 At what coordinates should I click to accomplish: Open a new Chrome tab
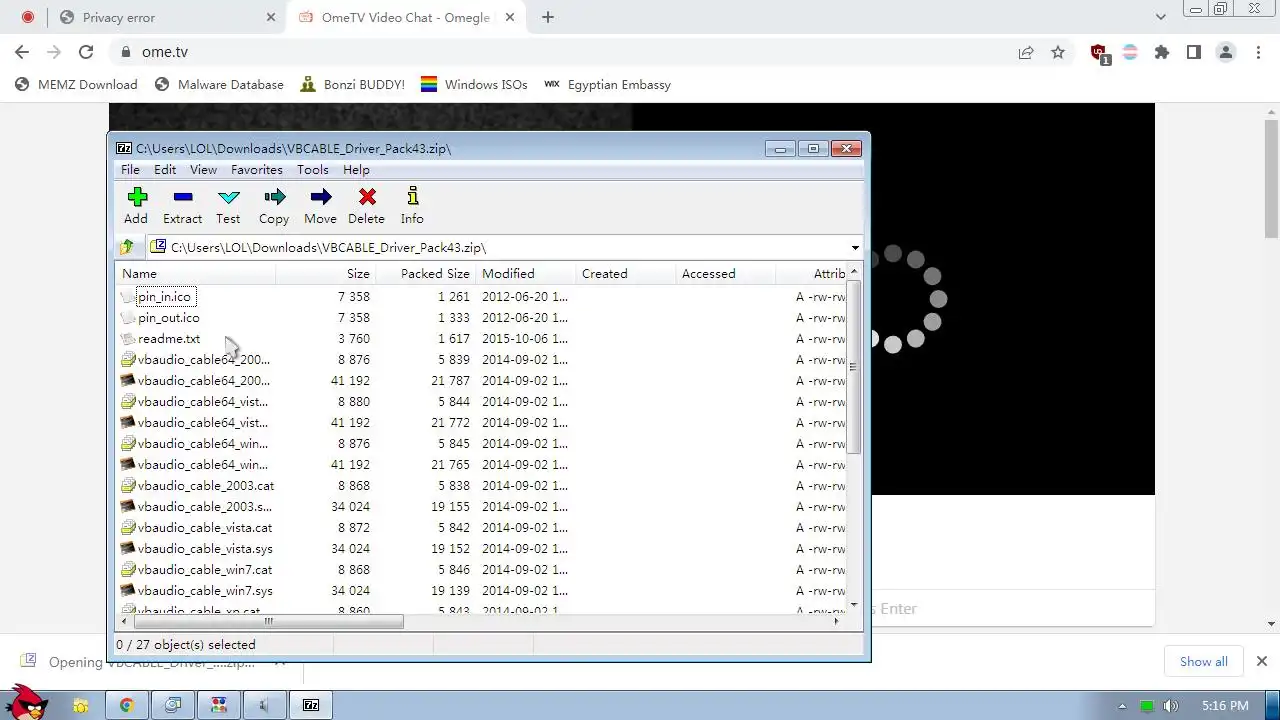click(547, 17)
